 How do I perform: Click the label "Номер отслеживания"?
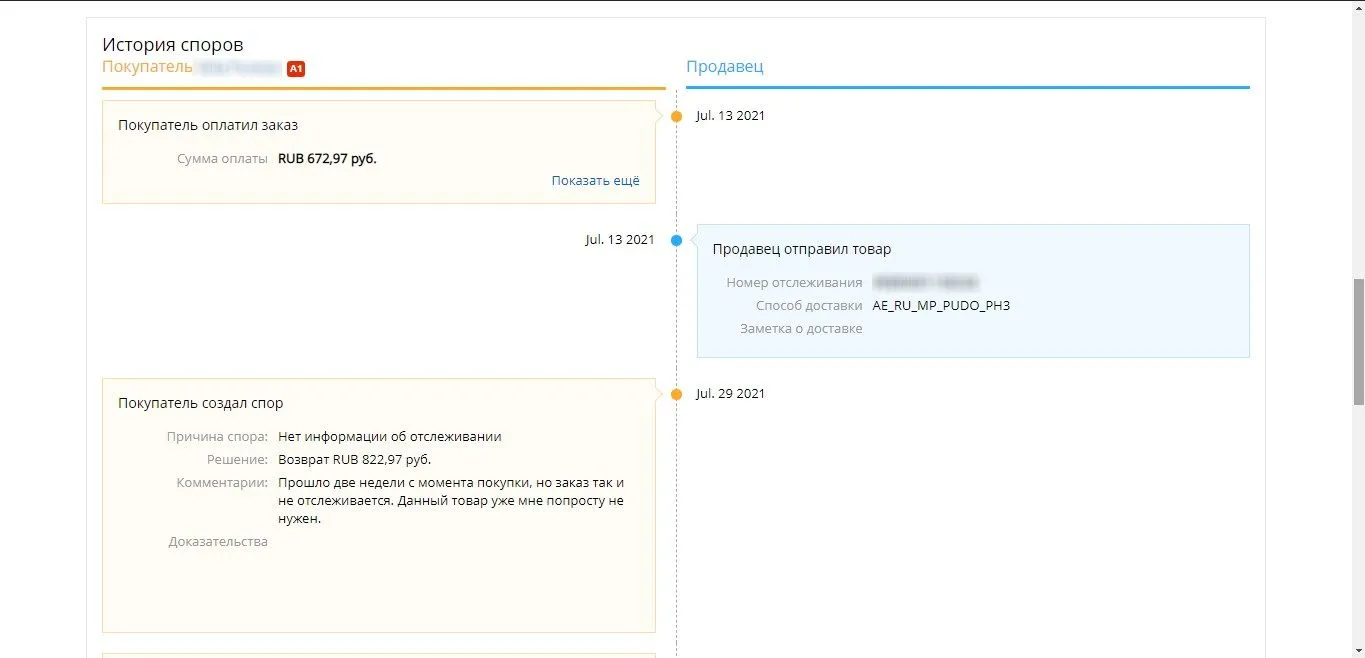794,283
